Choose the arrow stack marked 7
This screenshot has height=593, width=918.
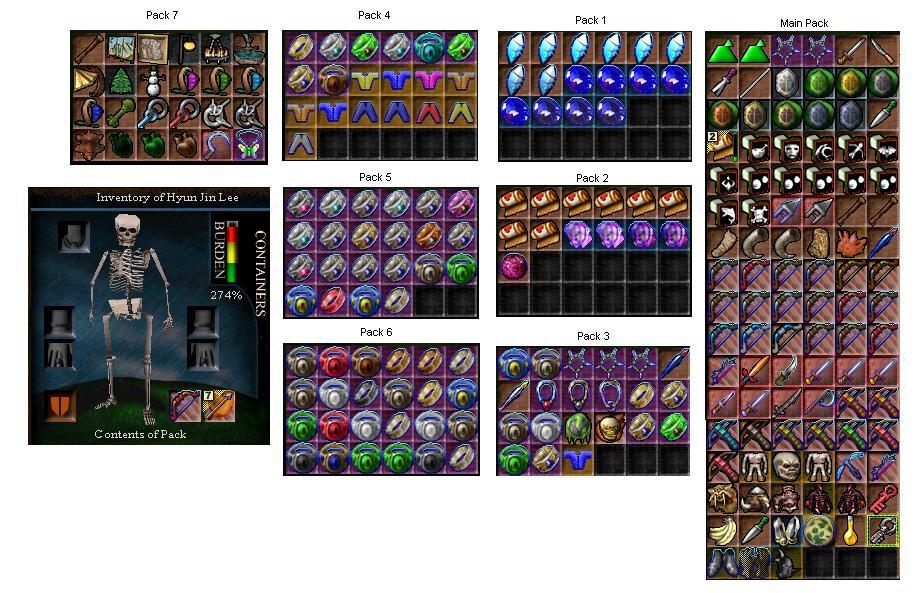coord(219,406)
